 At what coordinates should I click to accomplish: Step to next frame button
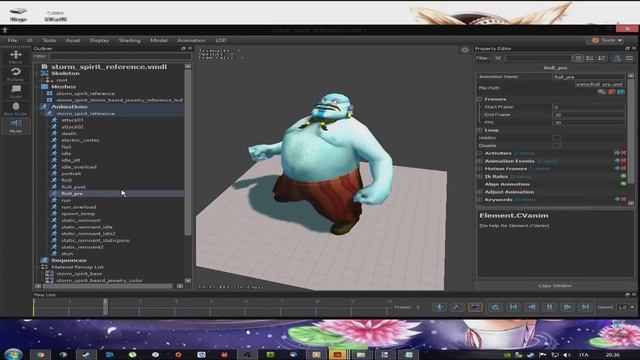click(x=567, y=307)
